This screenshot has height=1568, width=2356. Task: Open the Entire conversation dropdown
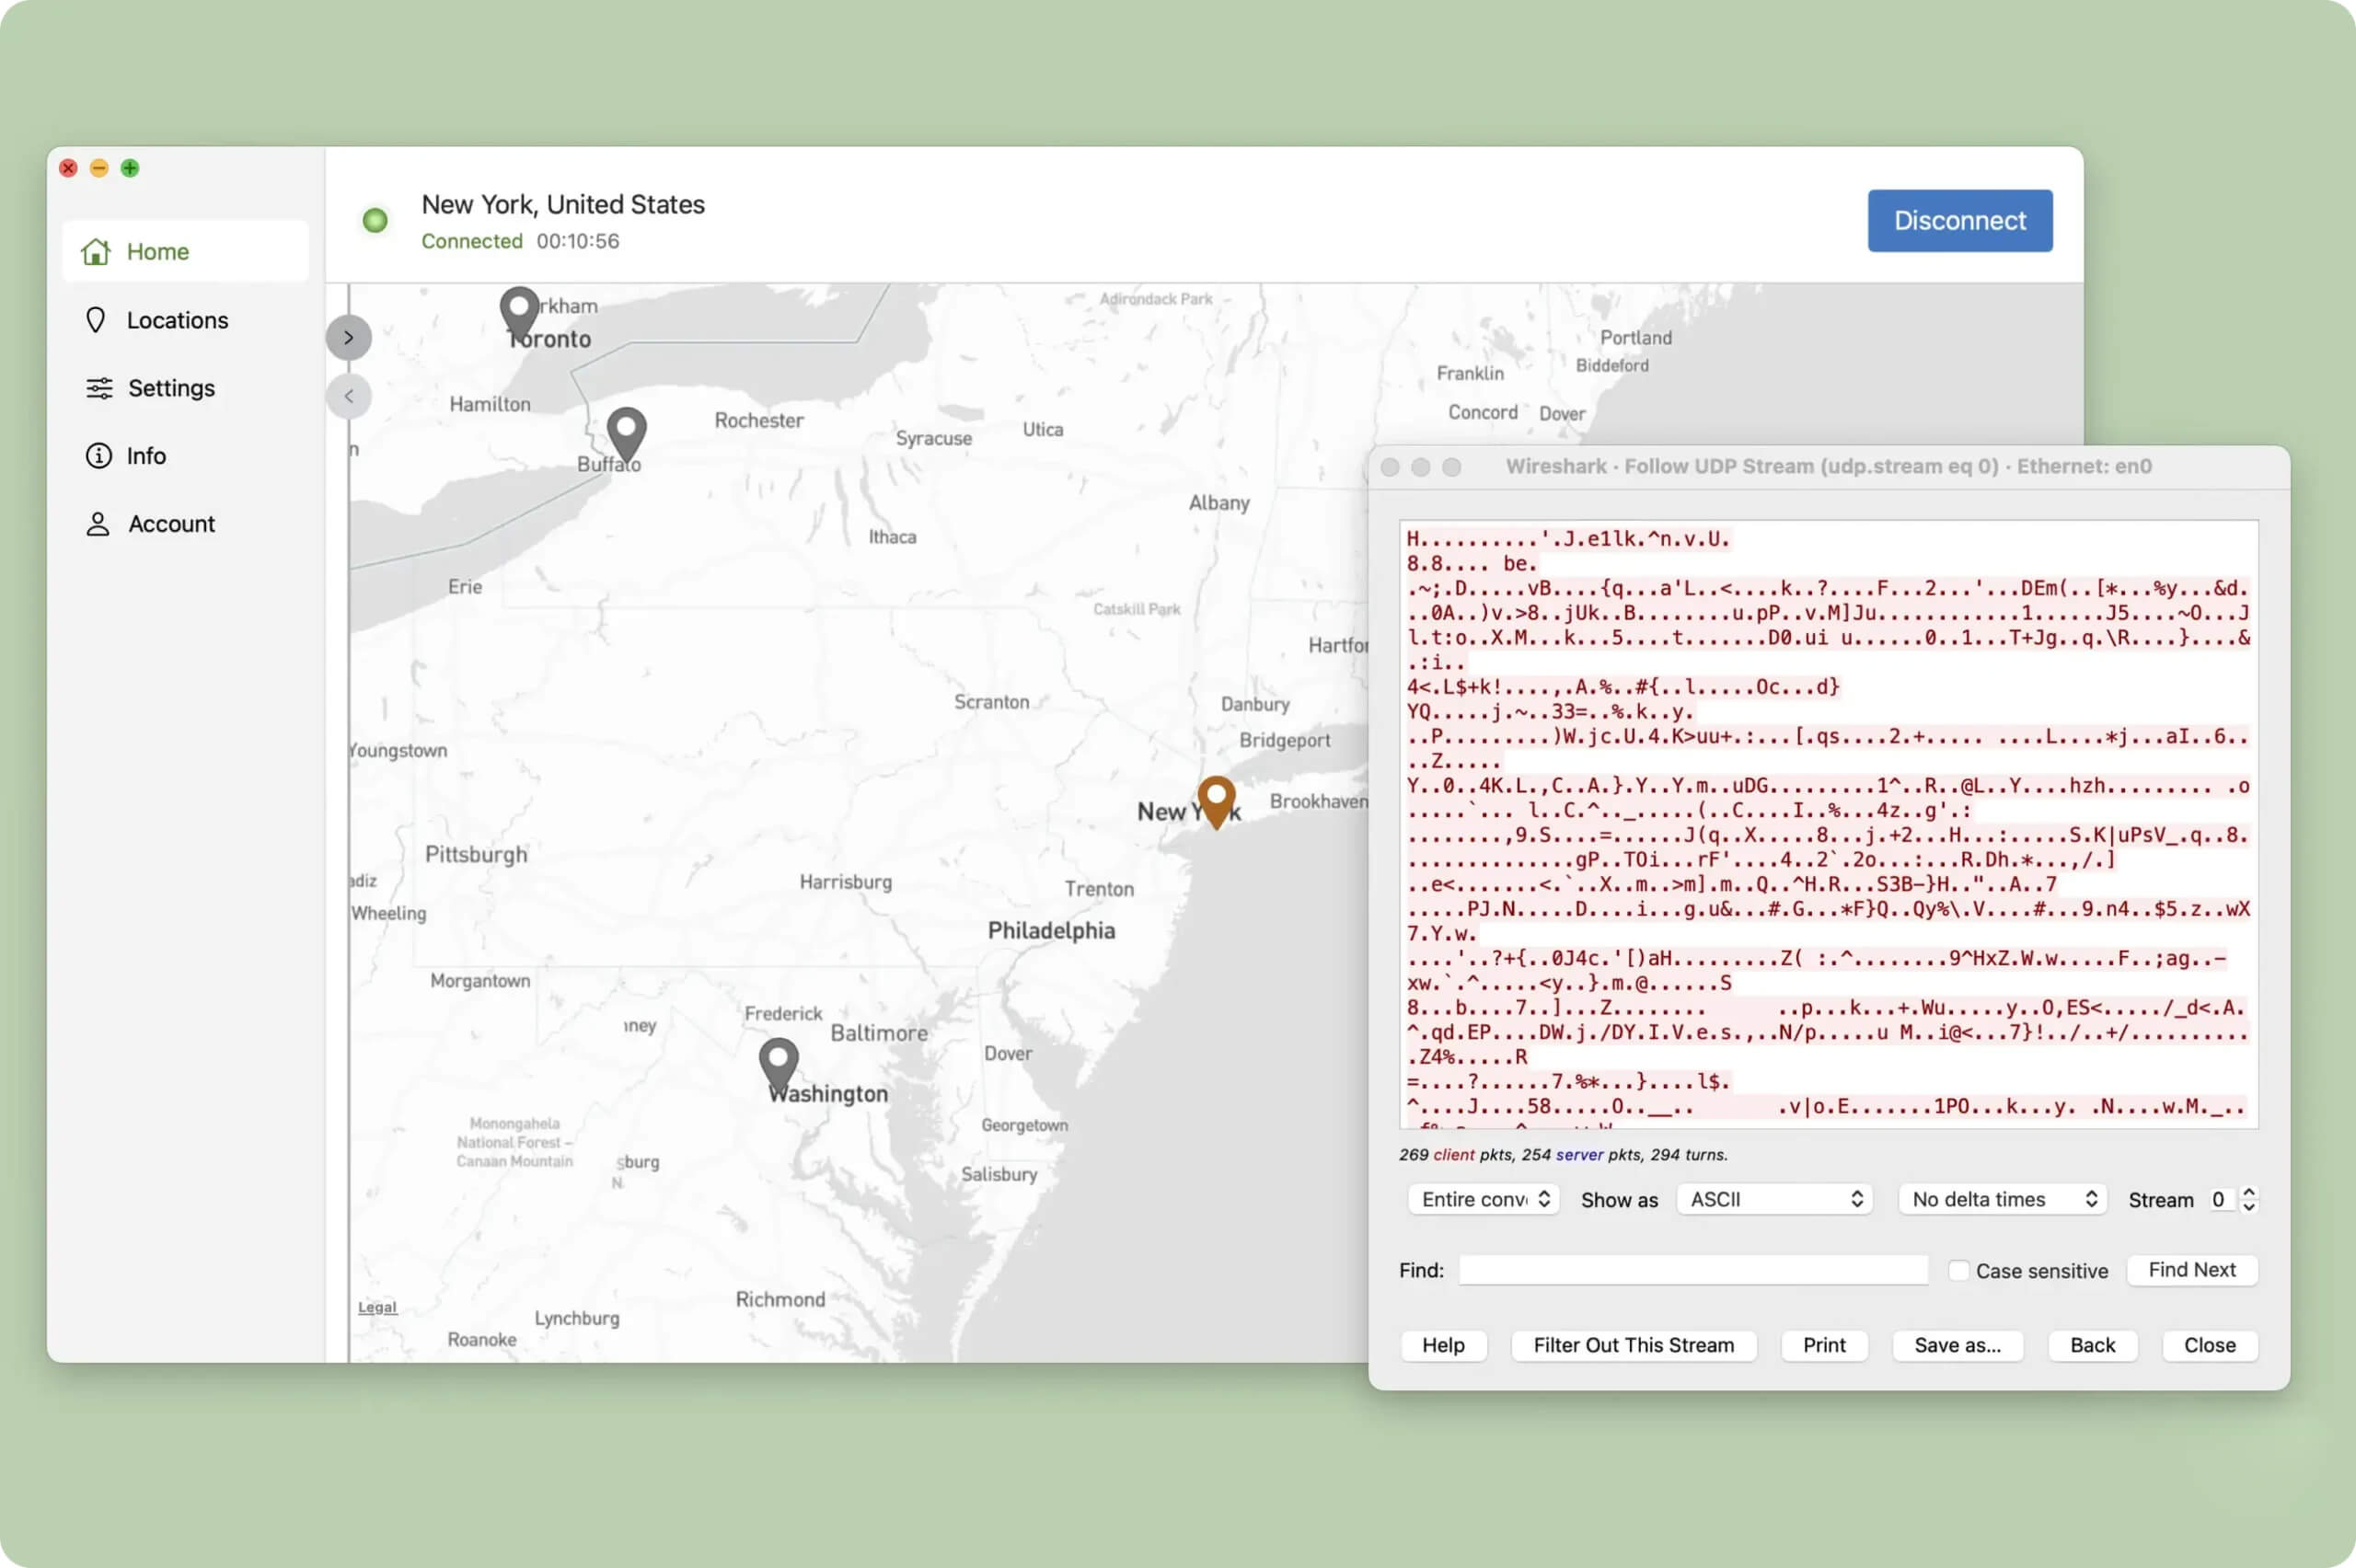coord(1484,1199)
